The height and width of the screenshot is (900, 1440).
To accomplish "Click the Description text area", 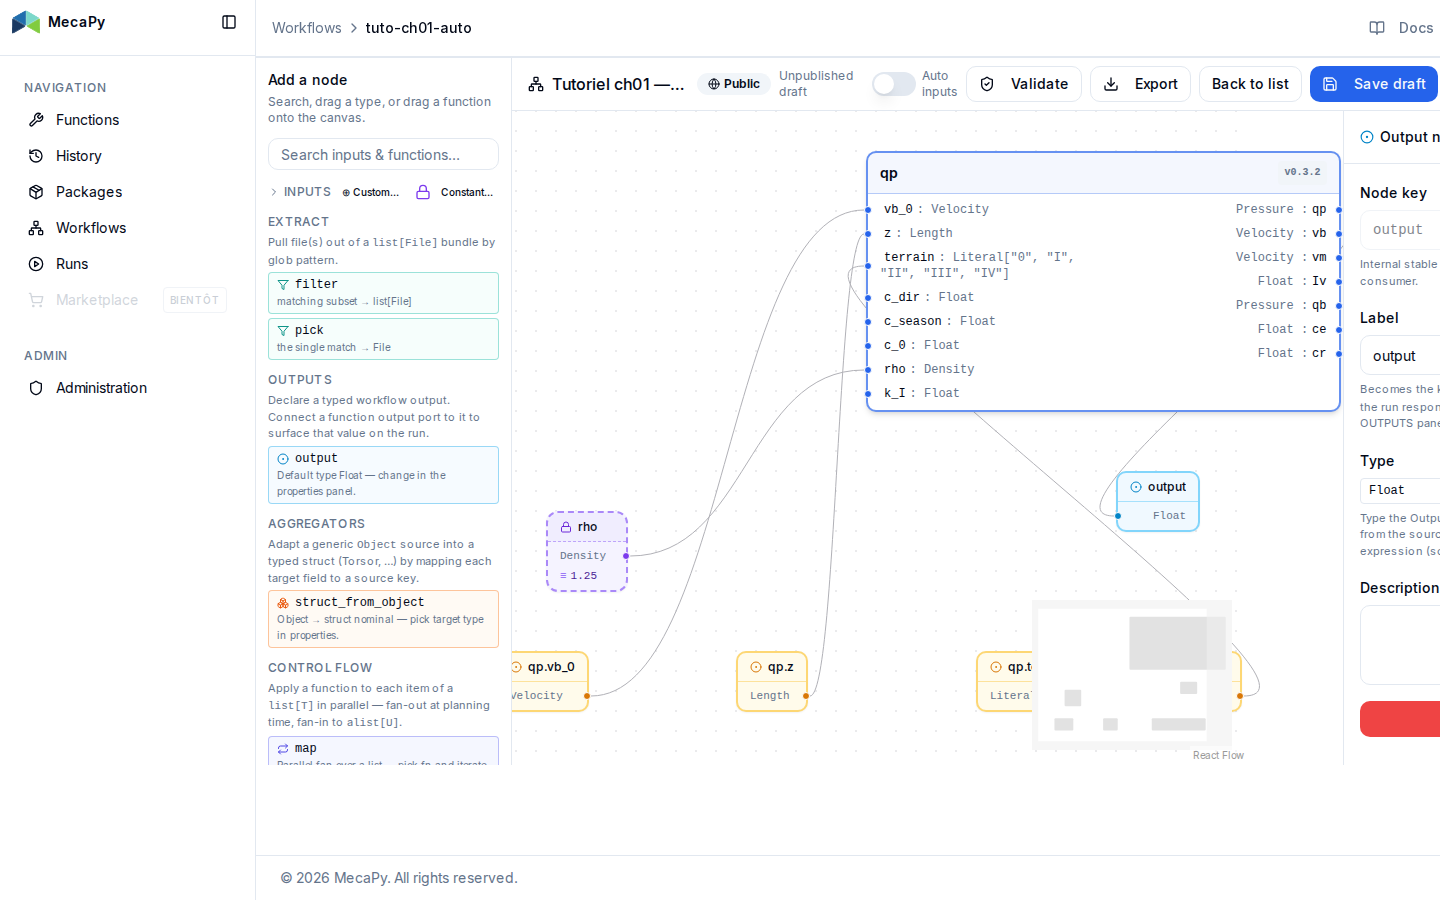I will [x=1400, y=645].
